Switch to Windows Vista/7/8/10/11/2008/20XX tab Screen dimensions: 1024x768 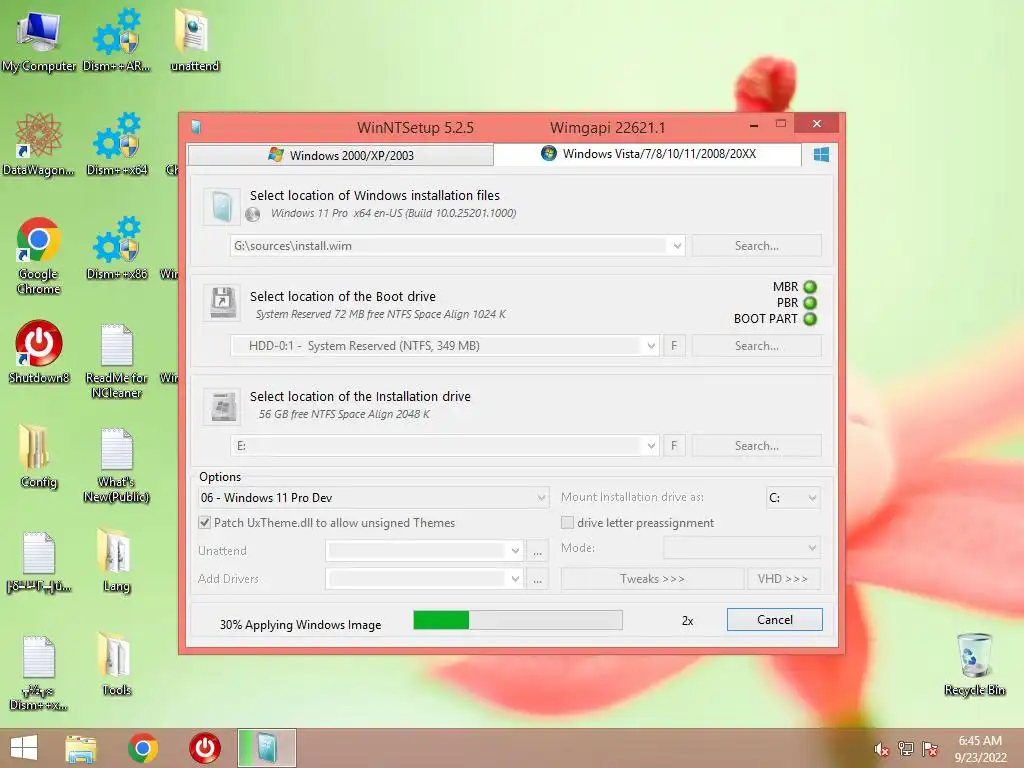click(648, 154)
